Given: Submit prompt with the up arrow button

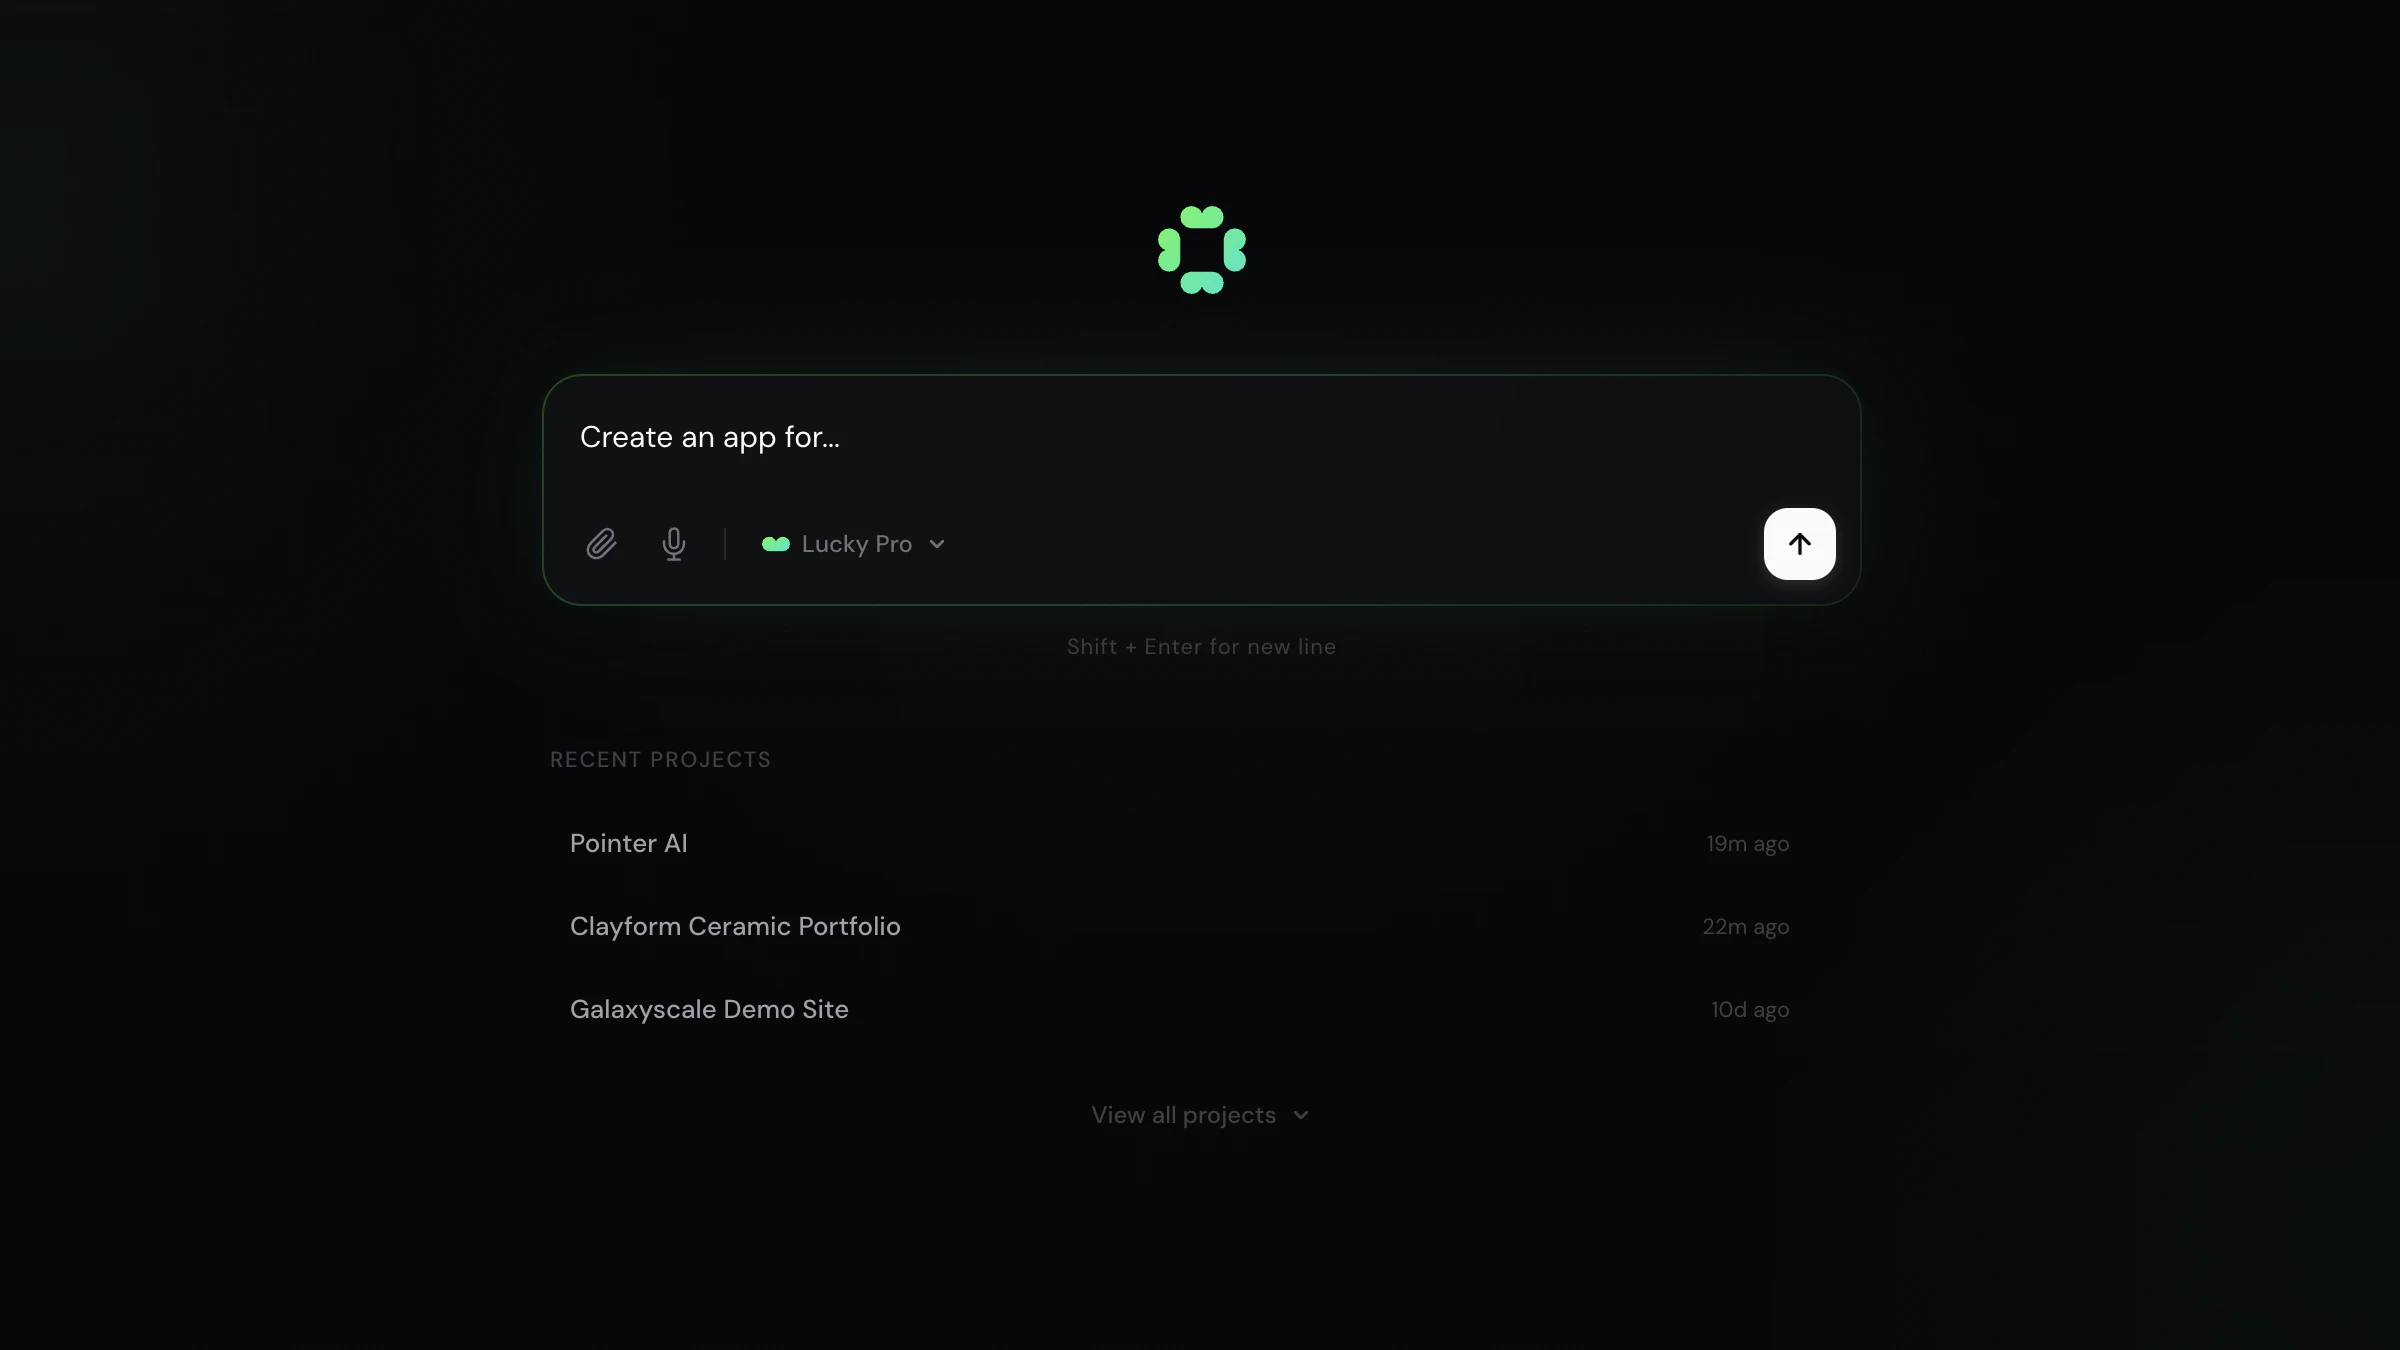Looking at the screenshot, I should point(1799,544).
